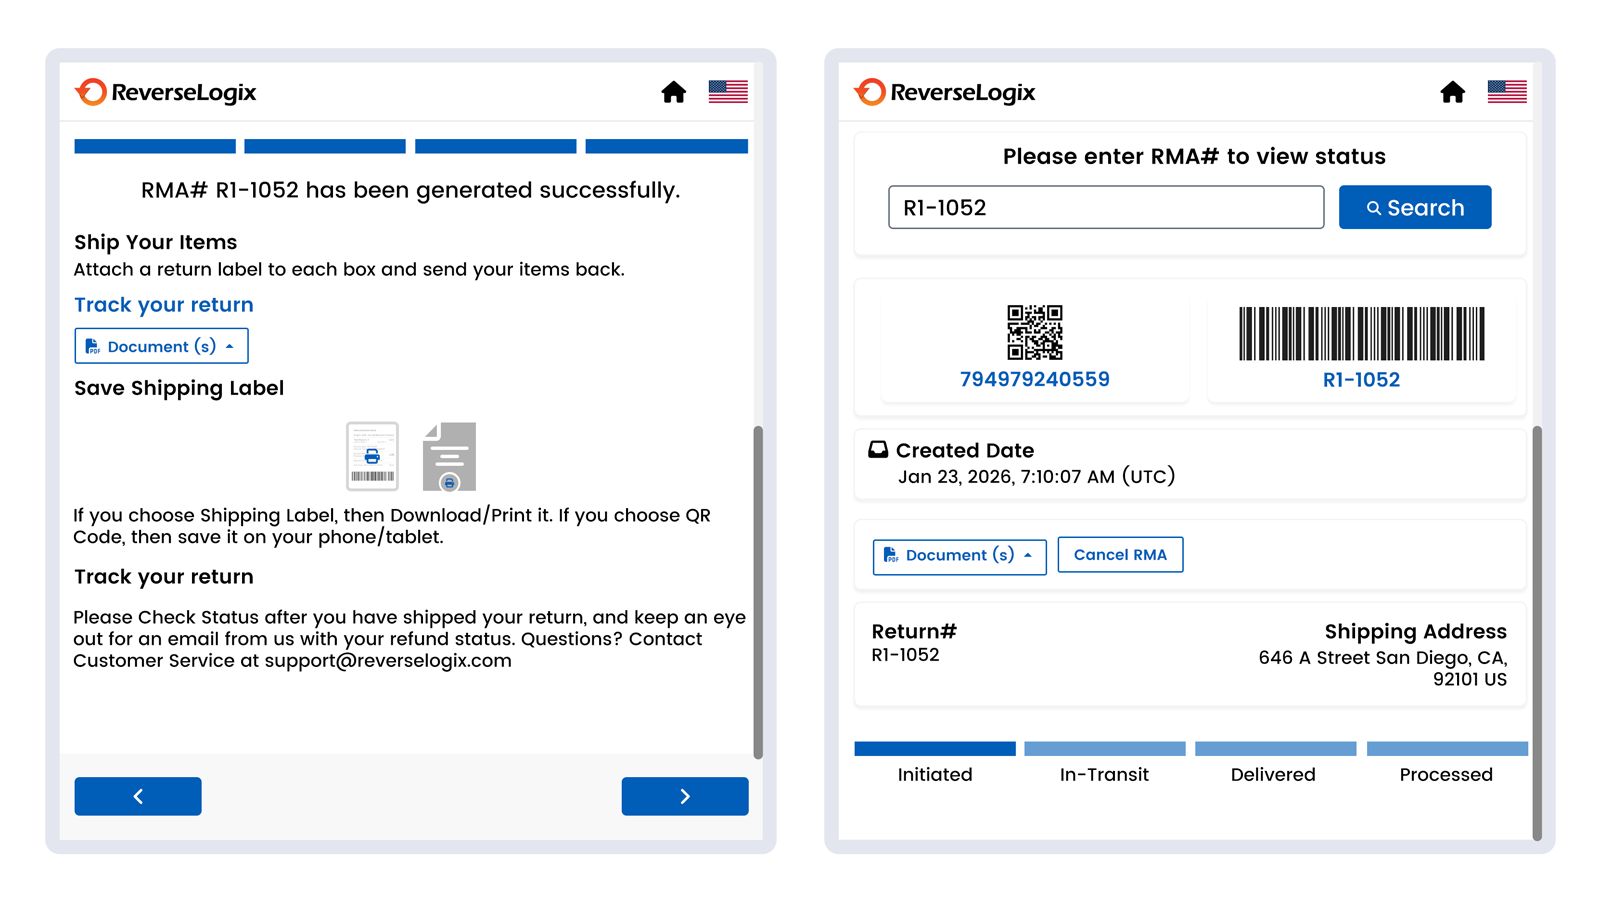Click the PDF icon inside the Document(s) button
The image size is (1600, 900).
92,346
